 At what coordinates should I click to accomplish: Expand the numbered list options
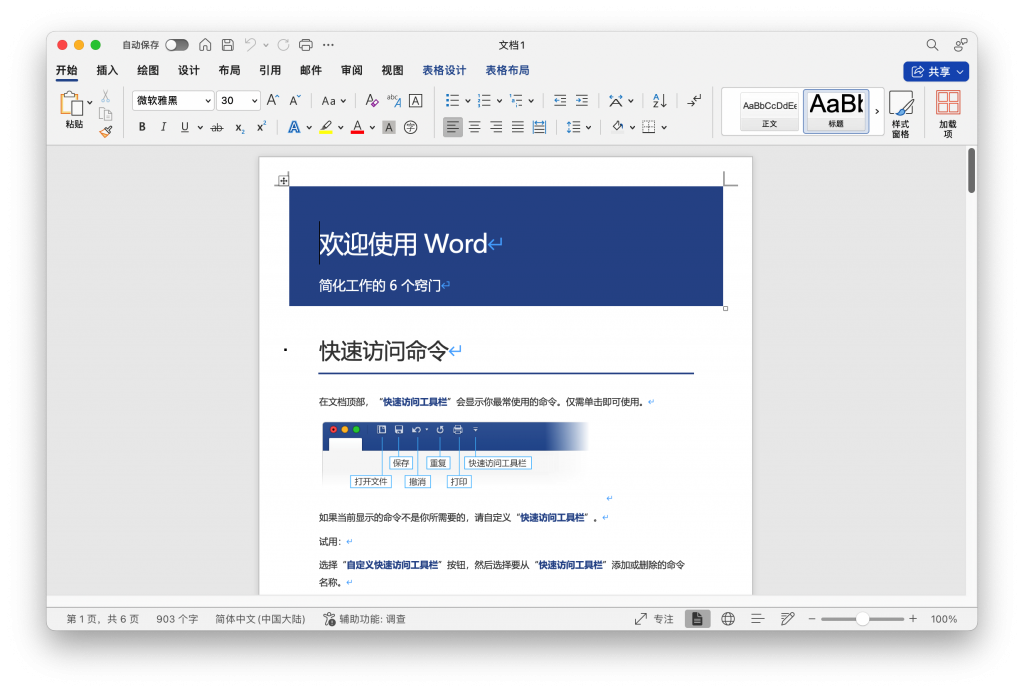pos(500,101)
